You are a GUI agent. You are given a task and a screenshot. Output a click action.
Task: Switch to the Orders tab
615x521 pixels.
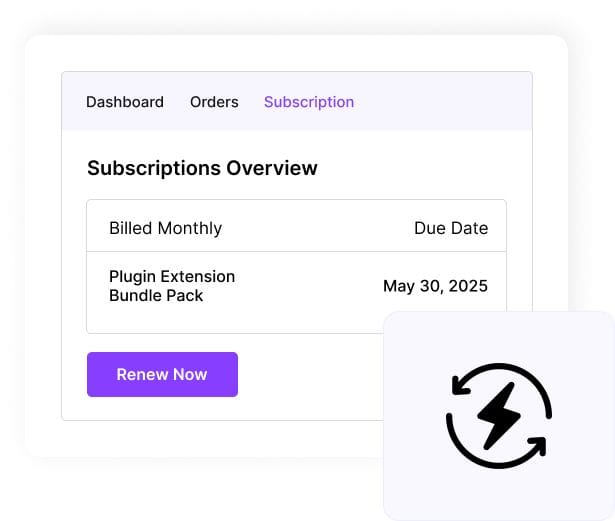(x=214, y=102)
